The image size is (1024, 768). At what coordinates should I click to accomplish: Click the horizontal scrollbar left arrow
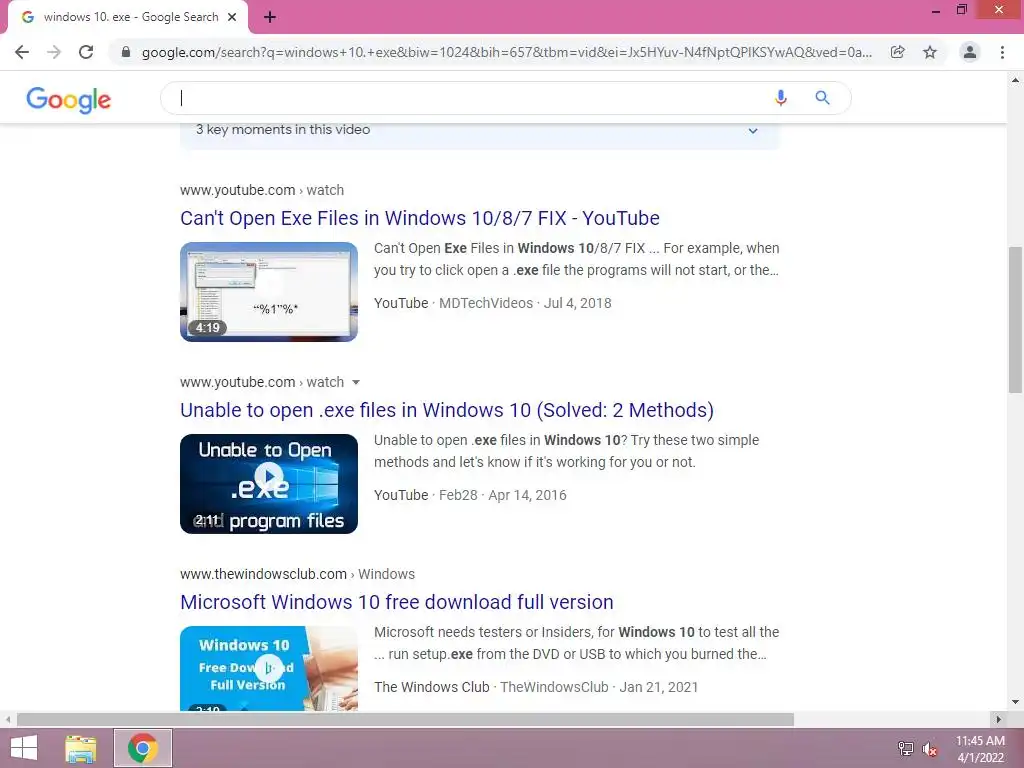click(7, 720)
